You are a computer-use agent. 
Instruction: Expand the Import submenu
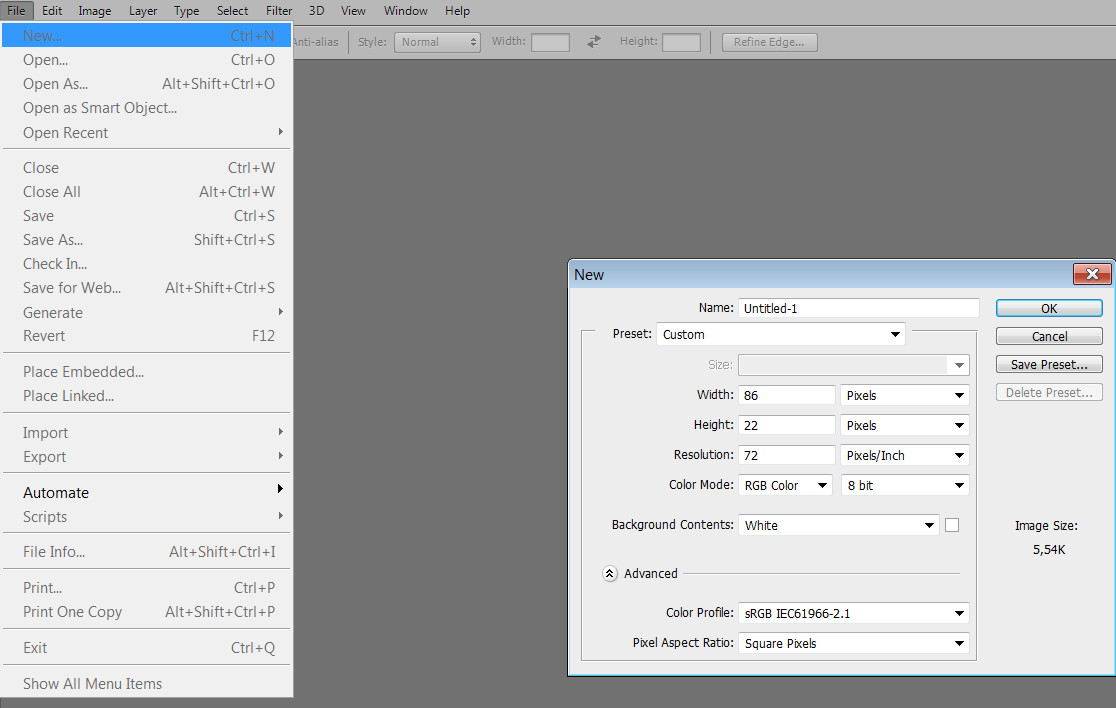pyautogui.click(x=147, y=433)
